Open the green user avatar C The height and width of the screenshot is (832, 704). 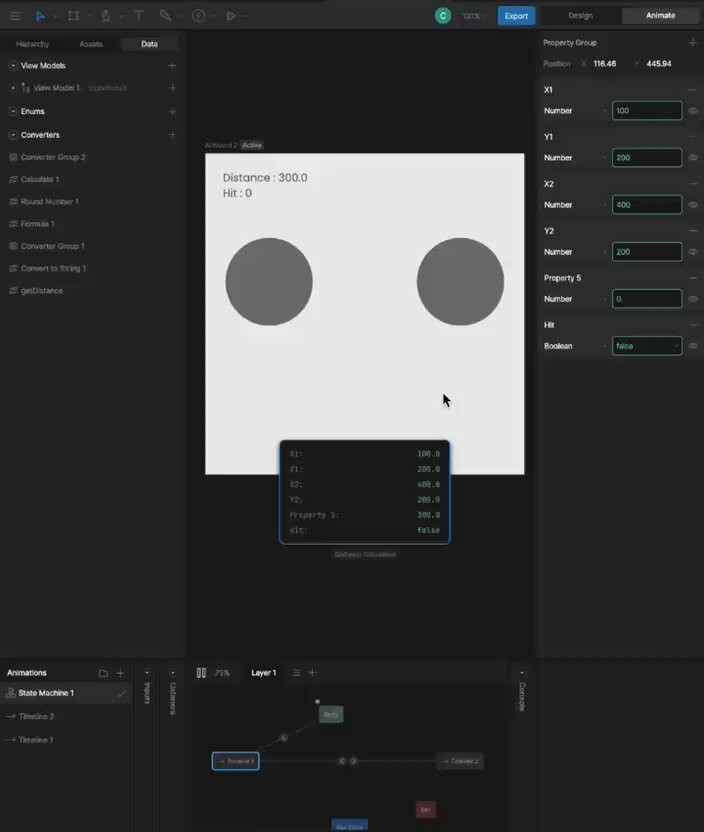pos(443,16)
